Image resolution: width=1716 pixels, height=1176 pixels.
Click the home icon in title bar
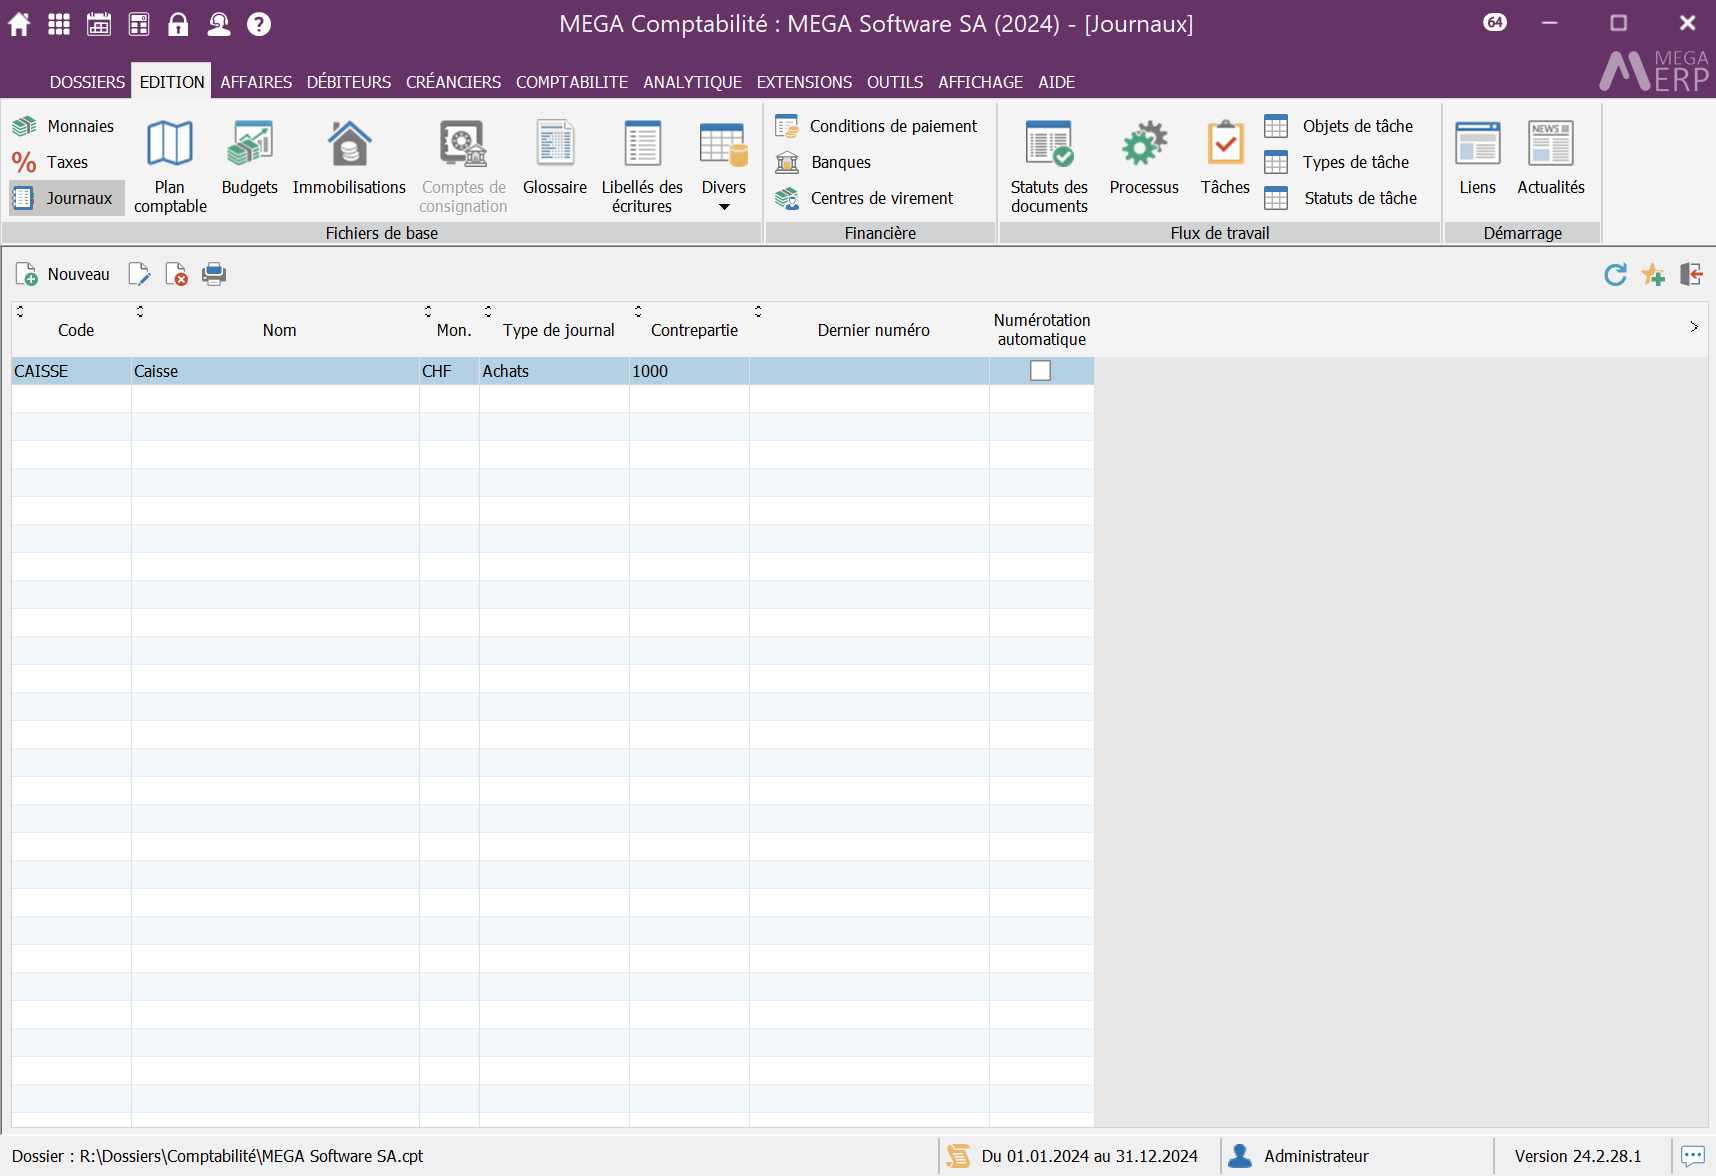pos(19,24)
